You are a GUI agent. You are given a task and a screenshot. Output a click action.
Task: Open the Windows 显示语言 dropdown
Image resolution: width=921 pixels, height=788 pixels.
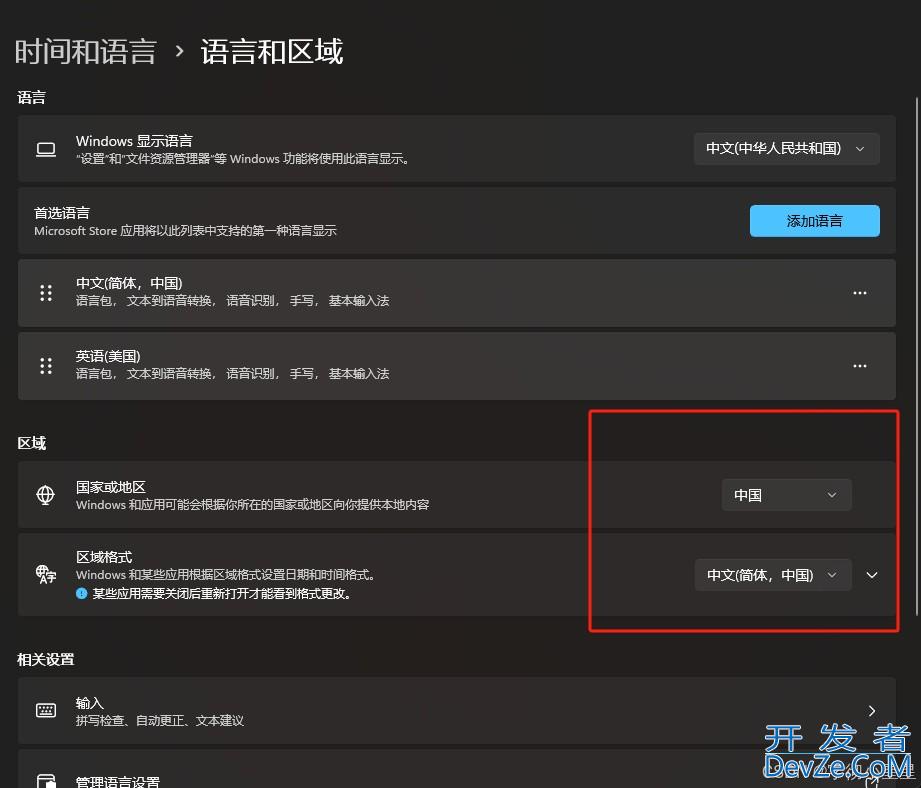786,149
